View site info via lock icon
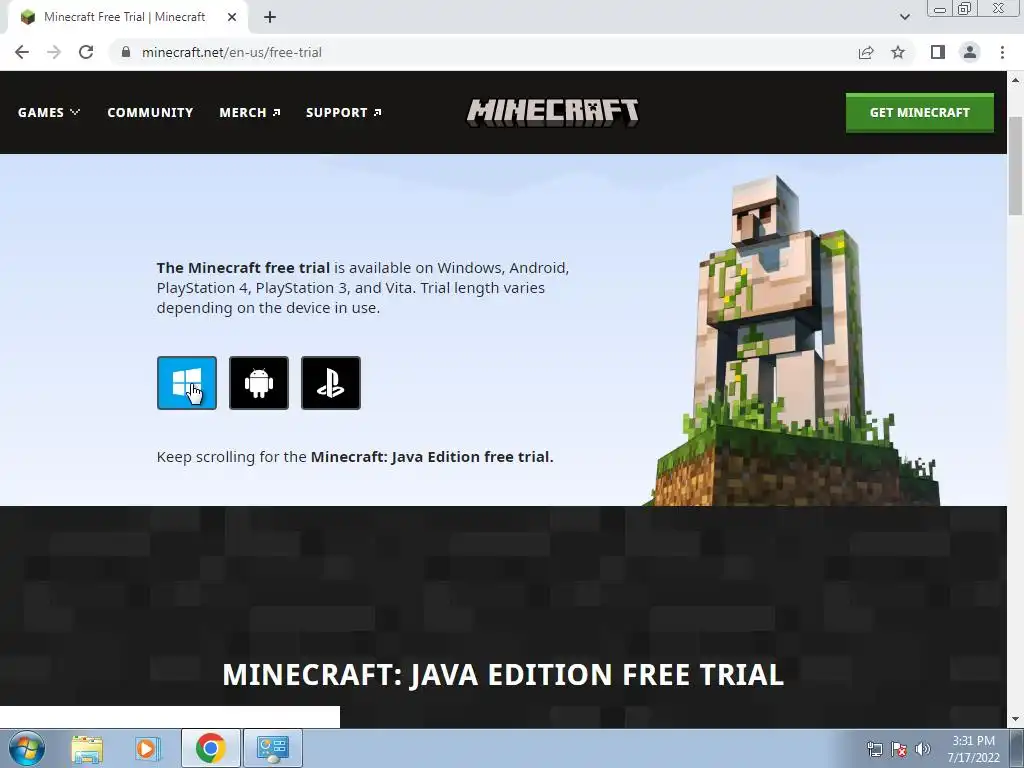1024x768 pixels. pos(126,52)
